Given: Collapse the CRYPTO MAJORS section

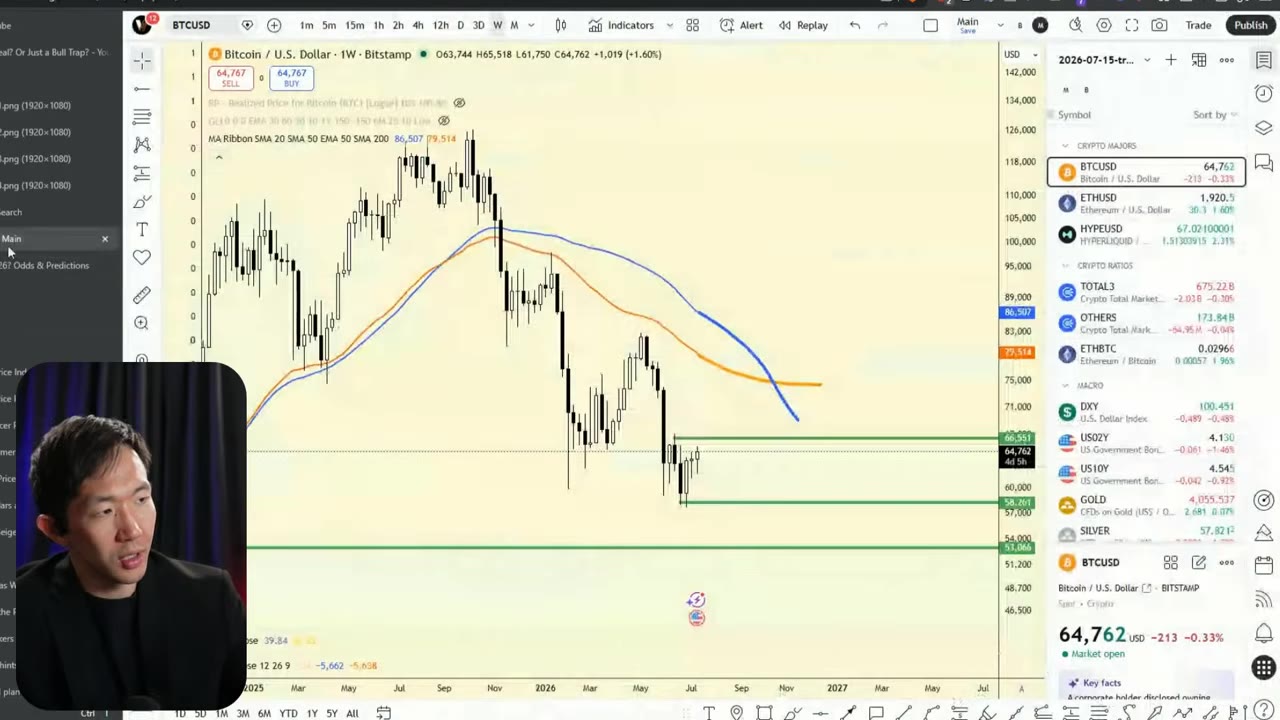Looking at the screenshot, I should click(x=1066, y=146).
